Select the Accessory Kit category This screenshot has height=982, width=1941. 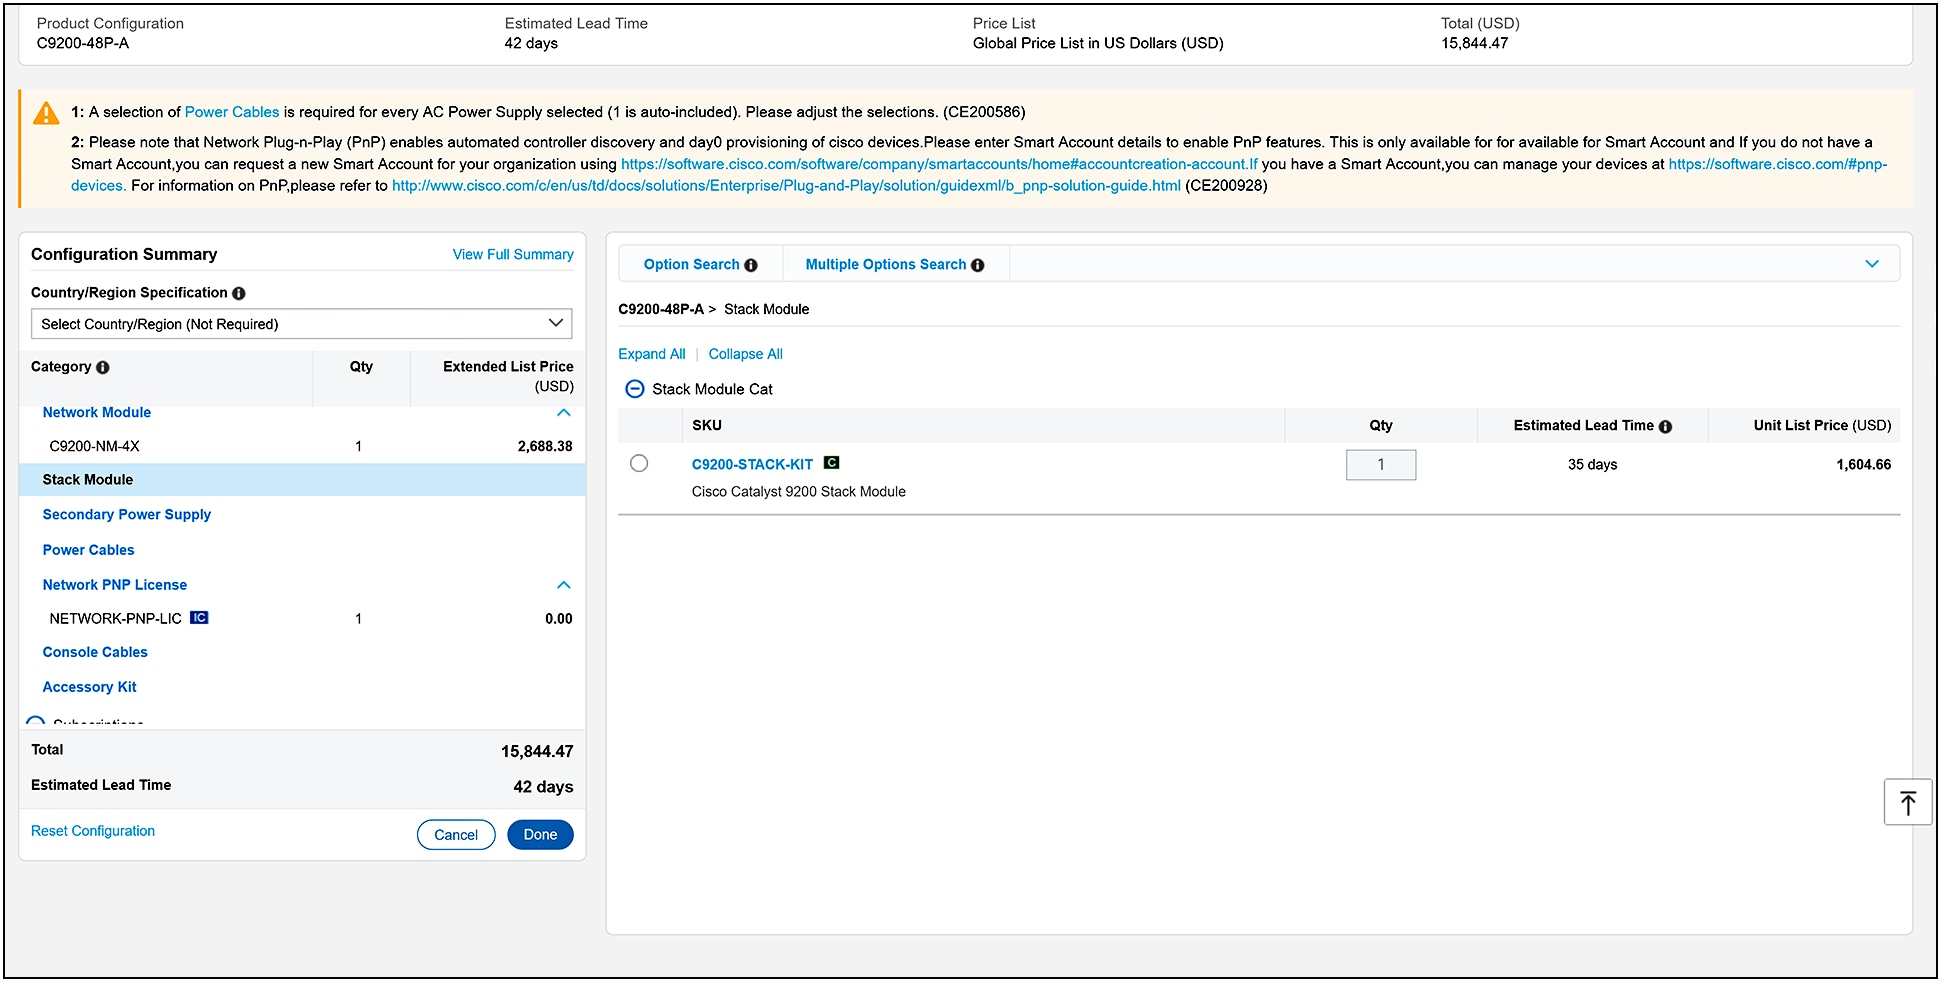tap(89, 687)
